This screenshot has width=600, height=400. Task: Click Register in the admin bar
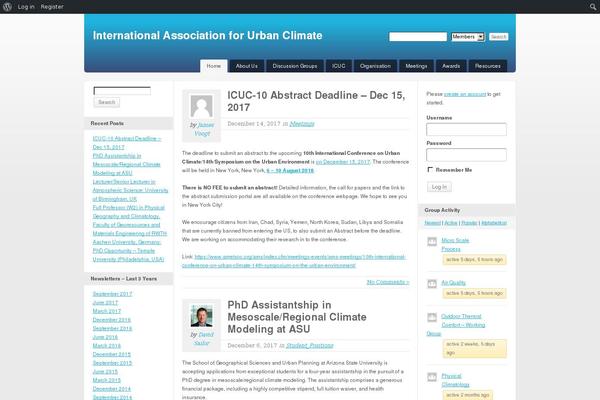click(x=52, y=7)
